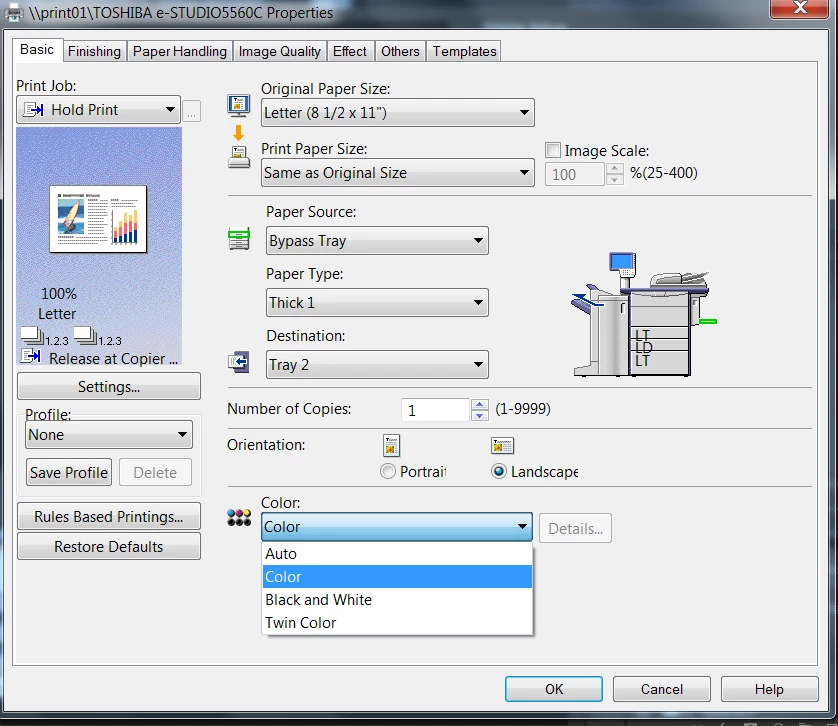Open the Destination Tray 2 dropdown

(x=377, y=365)
